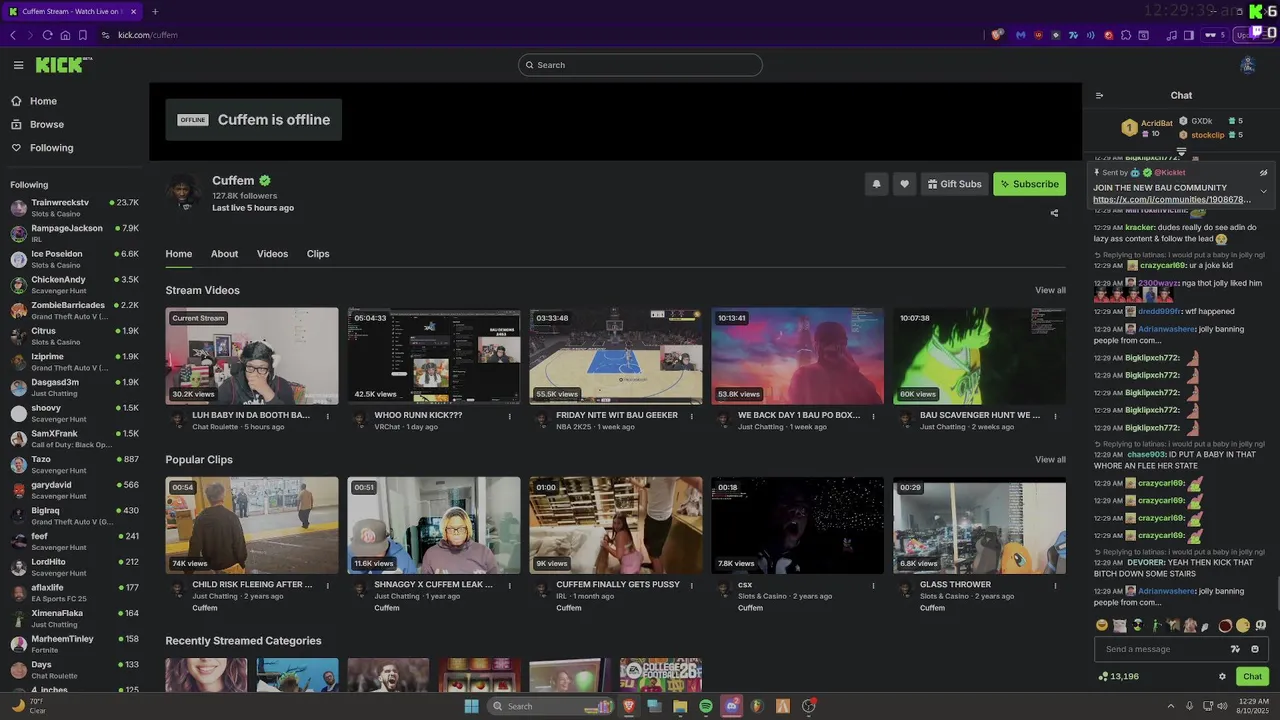Screen dimensions: 1280x720
Task: Open Windows Start menu
Action: point(471,706)
